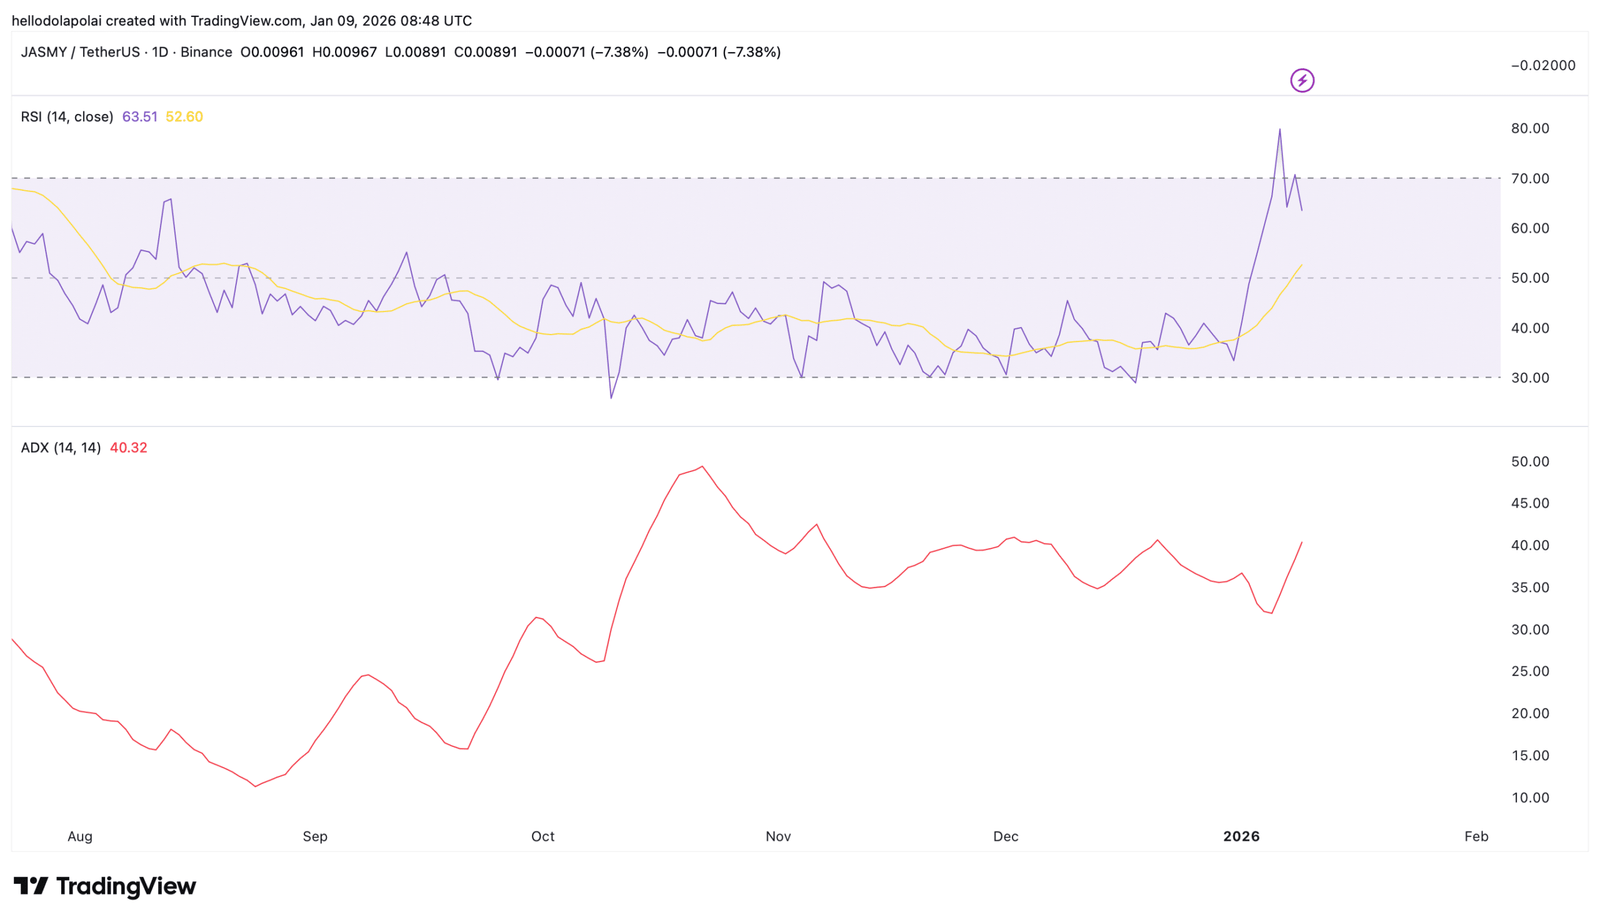The height and width of the screenshot is (921, 1600).
Task: Click the TradingView logo icon
Action: click(31, 886)
